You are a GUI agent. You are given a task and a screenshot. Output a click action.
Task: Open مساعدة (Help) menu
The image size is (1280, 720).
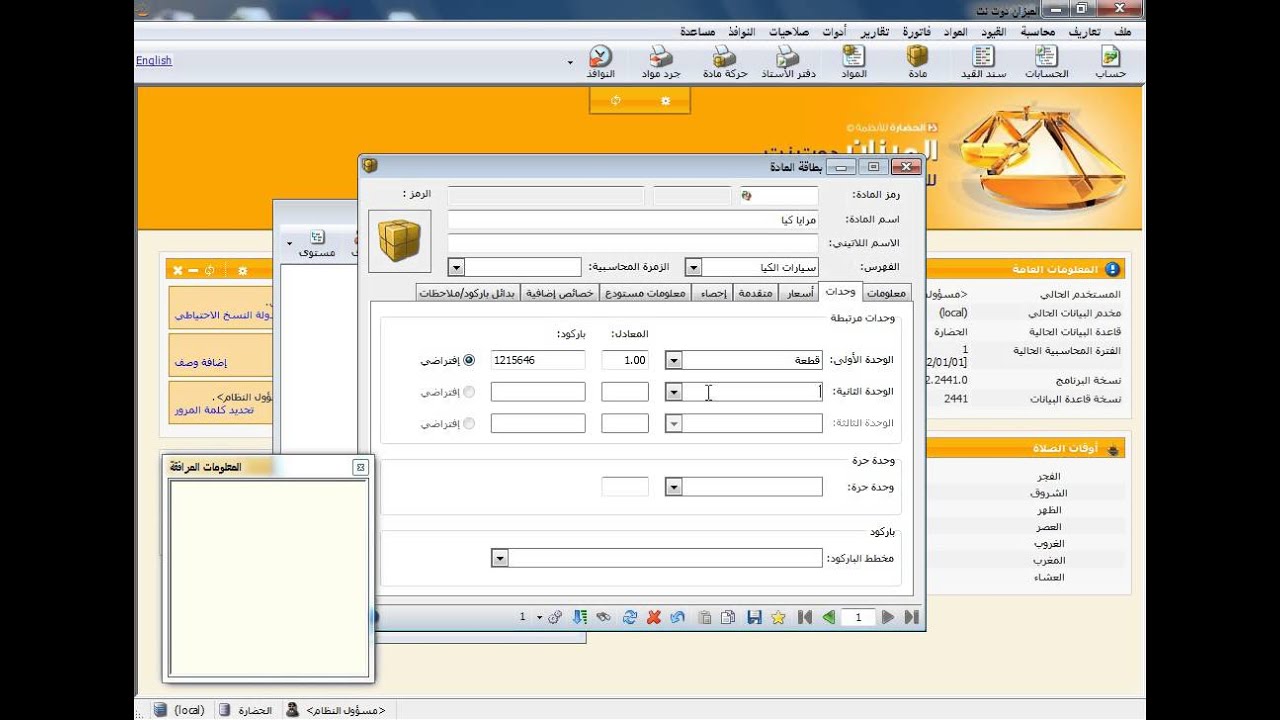pos(697,32)
